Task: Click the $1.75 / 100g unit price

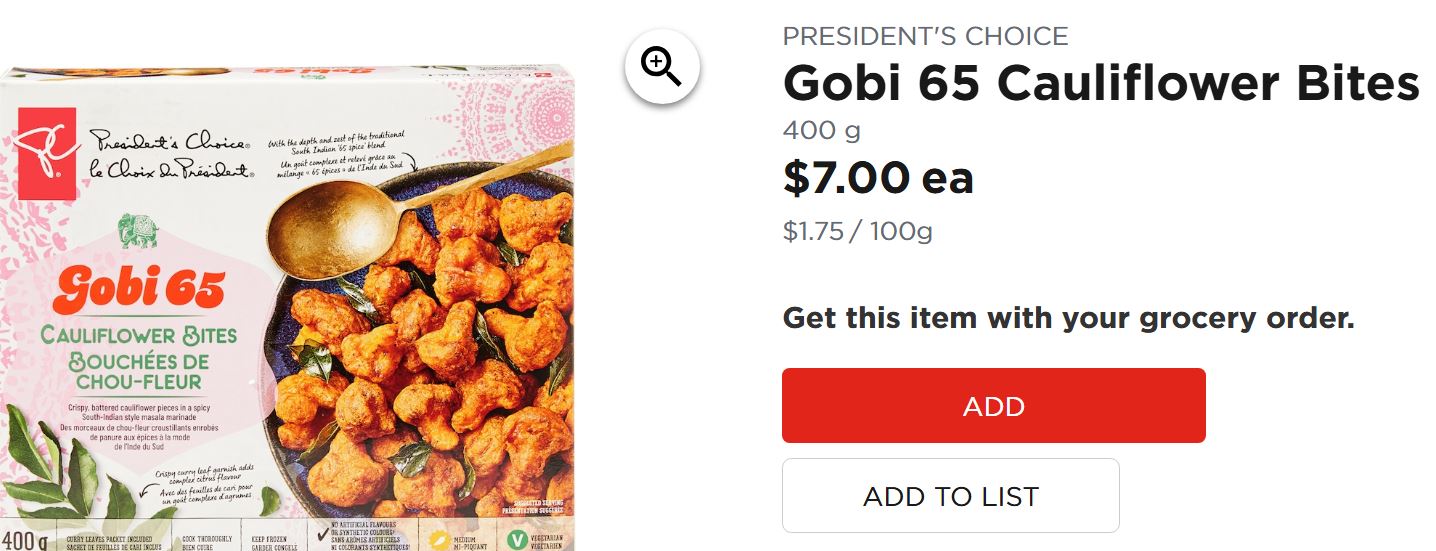Action: coord(857,231)
